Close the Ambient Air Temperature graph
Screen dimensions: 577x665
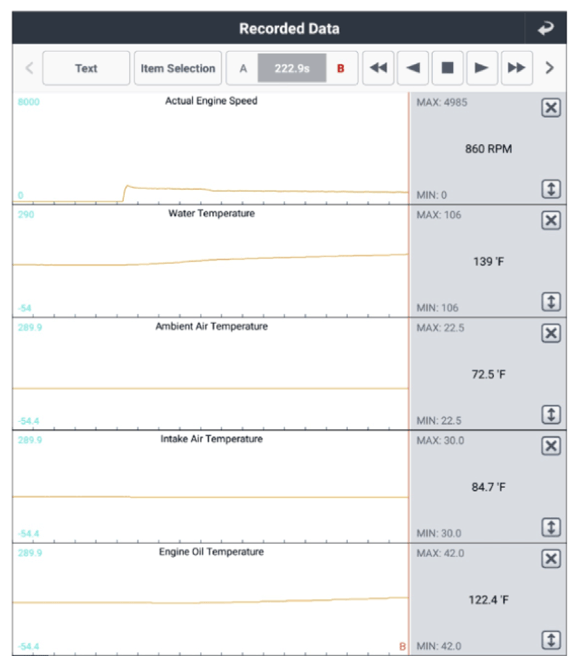tap(551, 333)
